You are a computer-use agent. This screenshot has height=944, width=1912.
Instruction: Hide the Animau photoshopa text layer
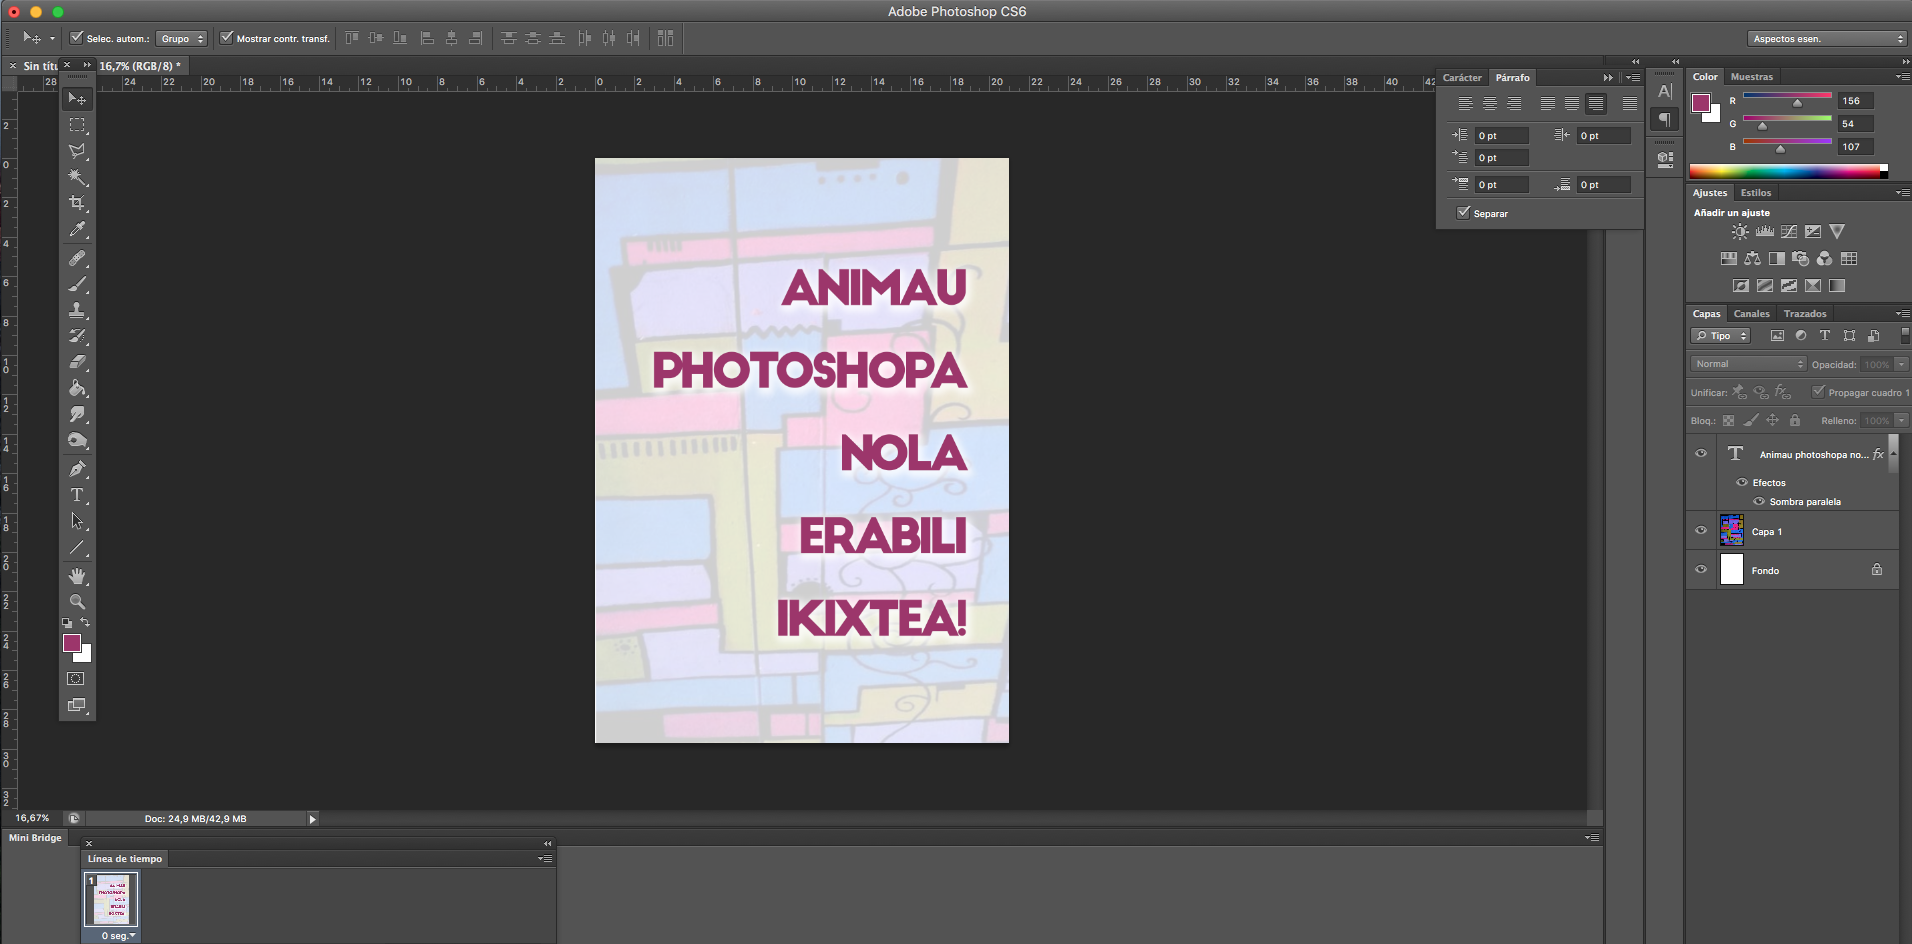(x=1701, y=453)
